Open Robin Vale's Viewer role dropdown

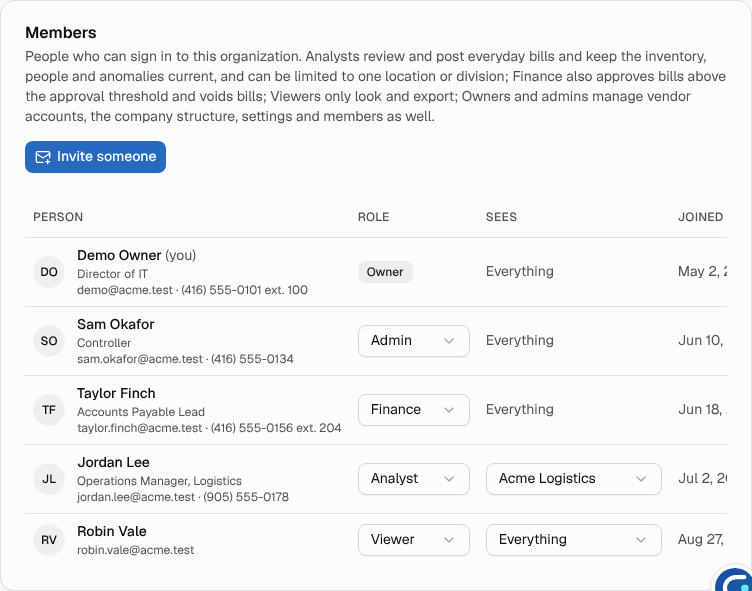413,540
